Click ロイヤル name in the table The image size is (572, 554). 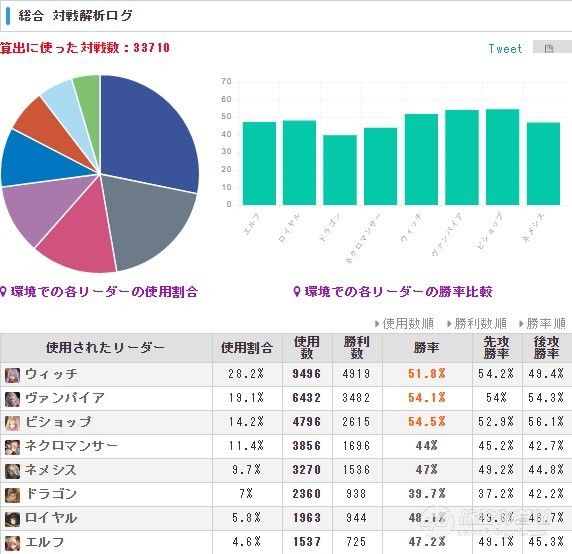click(x=51, y=518)
